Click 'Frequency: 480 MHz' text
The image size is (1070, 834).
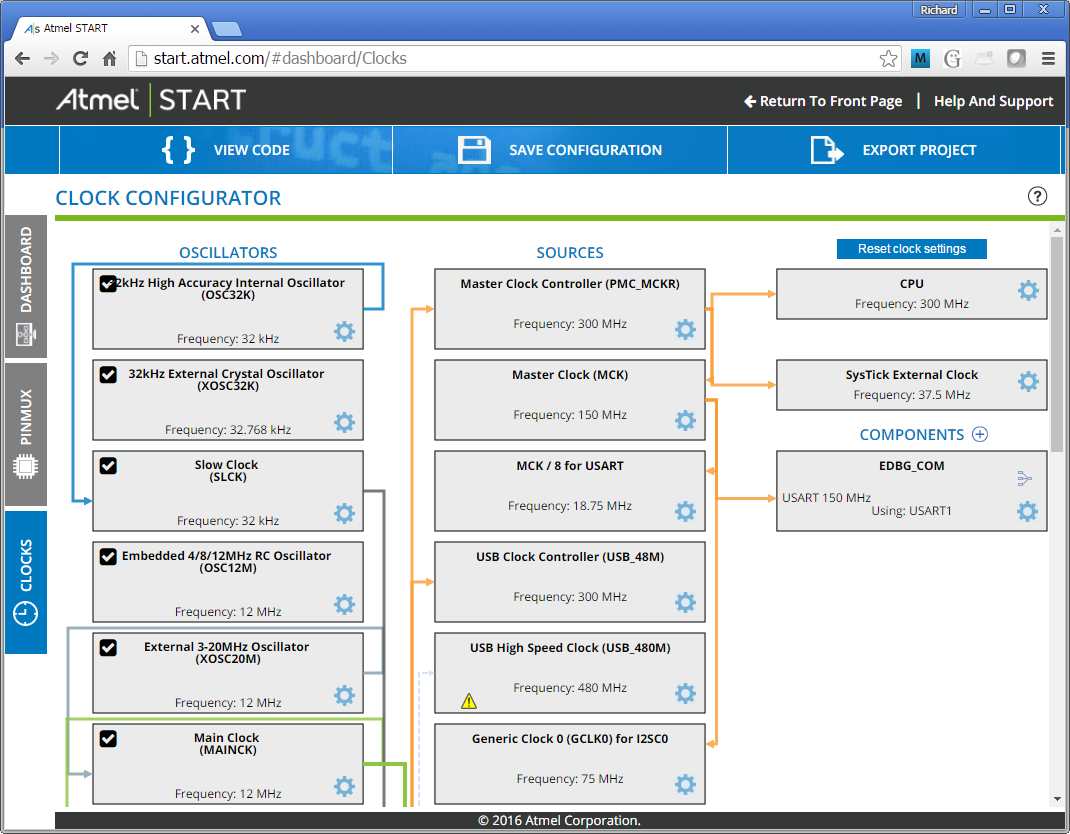[570, 688]
